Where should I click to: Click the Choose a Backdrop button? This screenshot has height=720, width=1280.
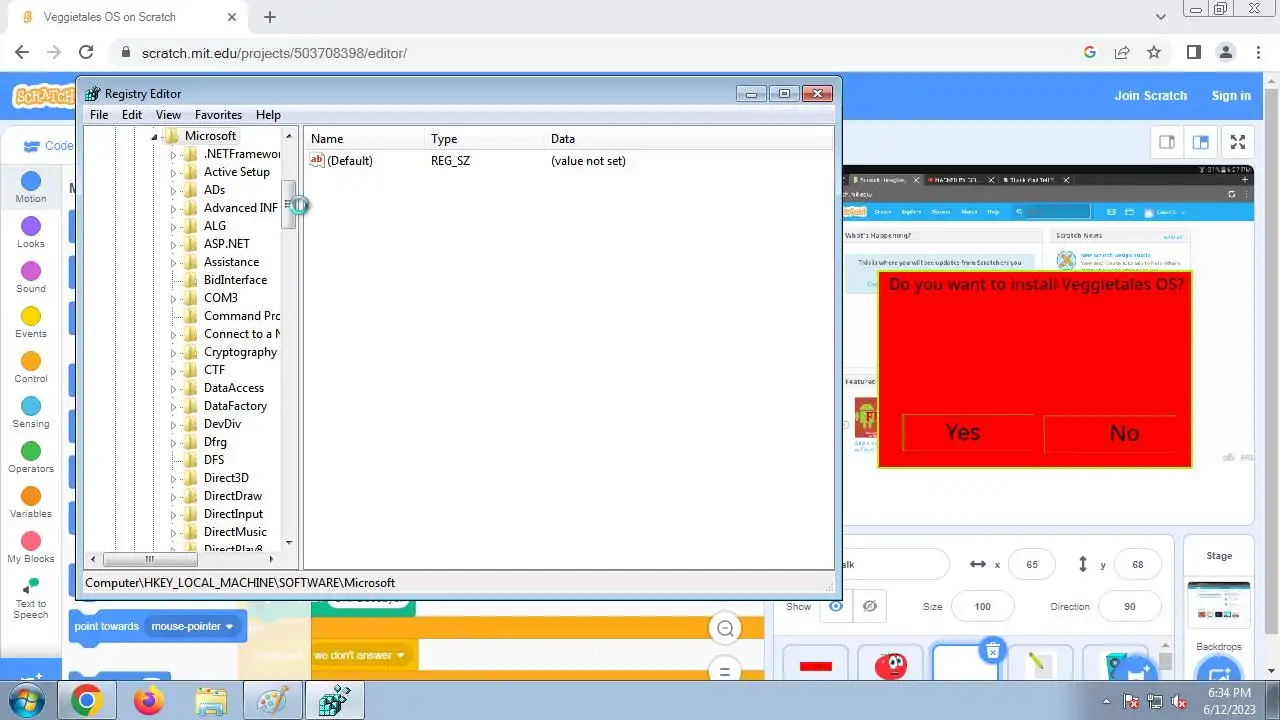(x=1217, y=672)
